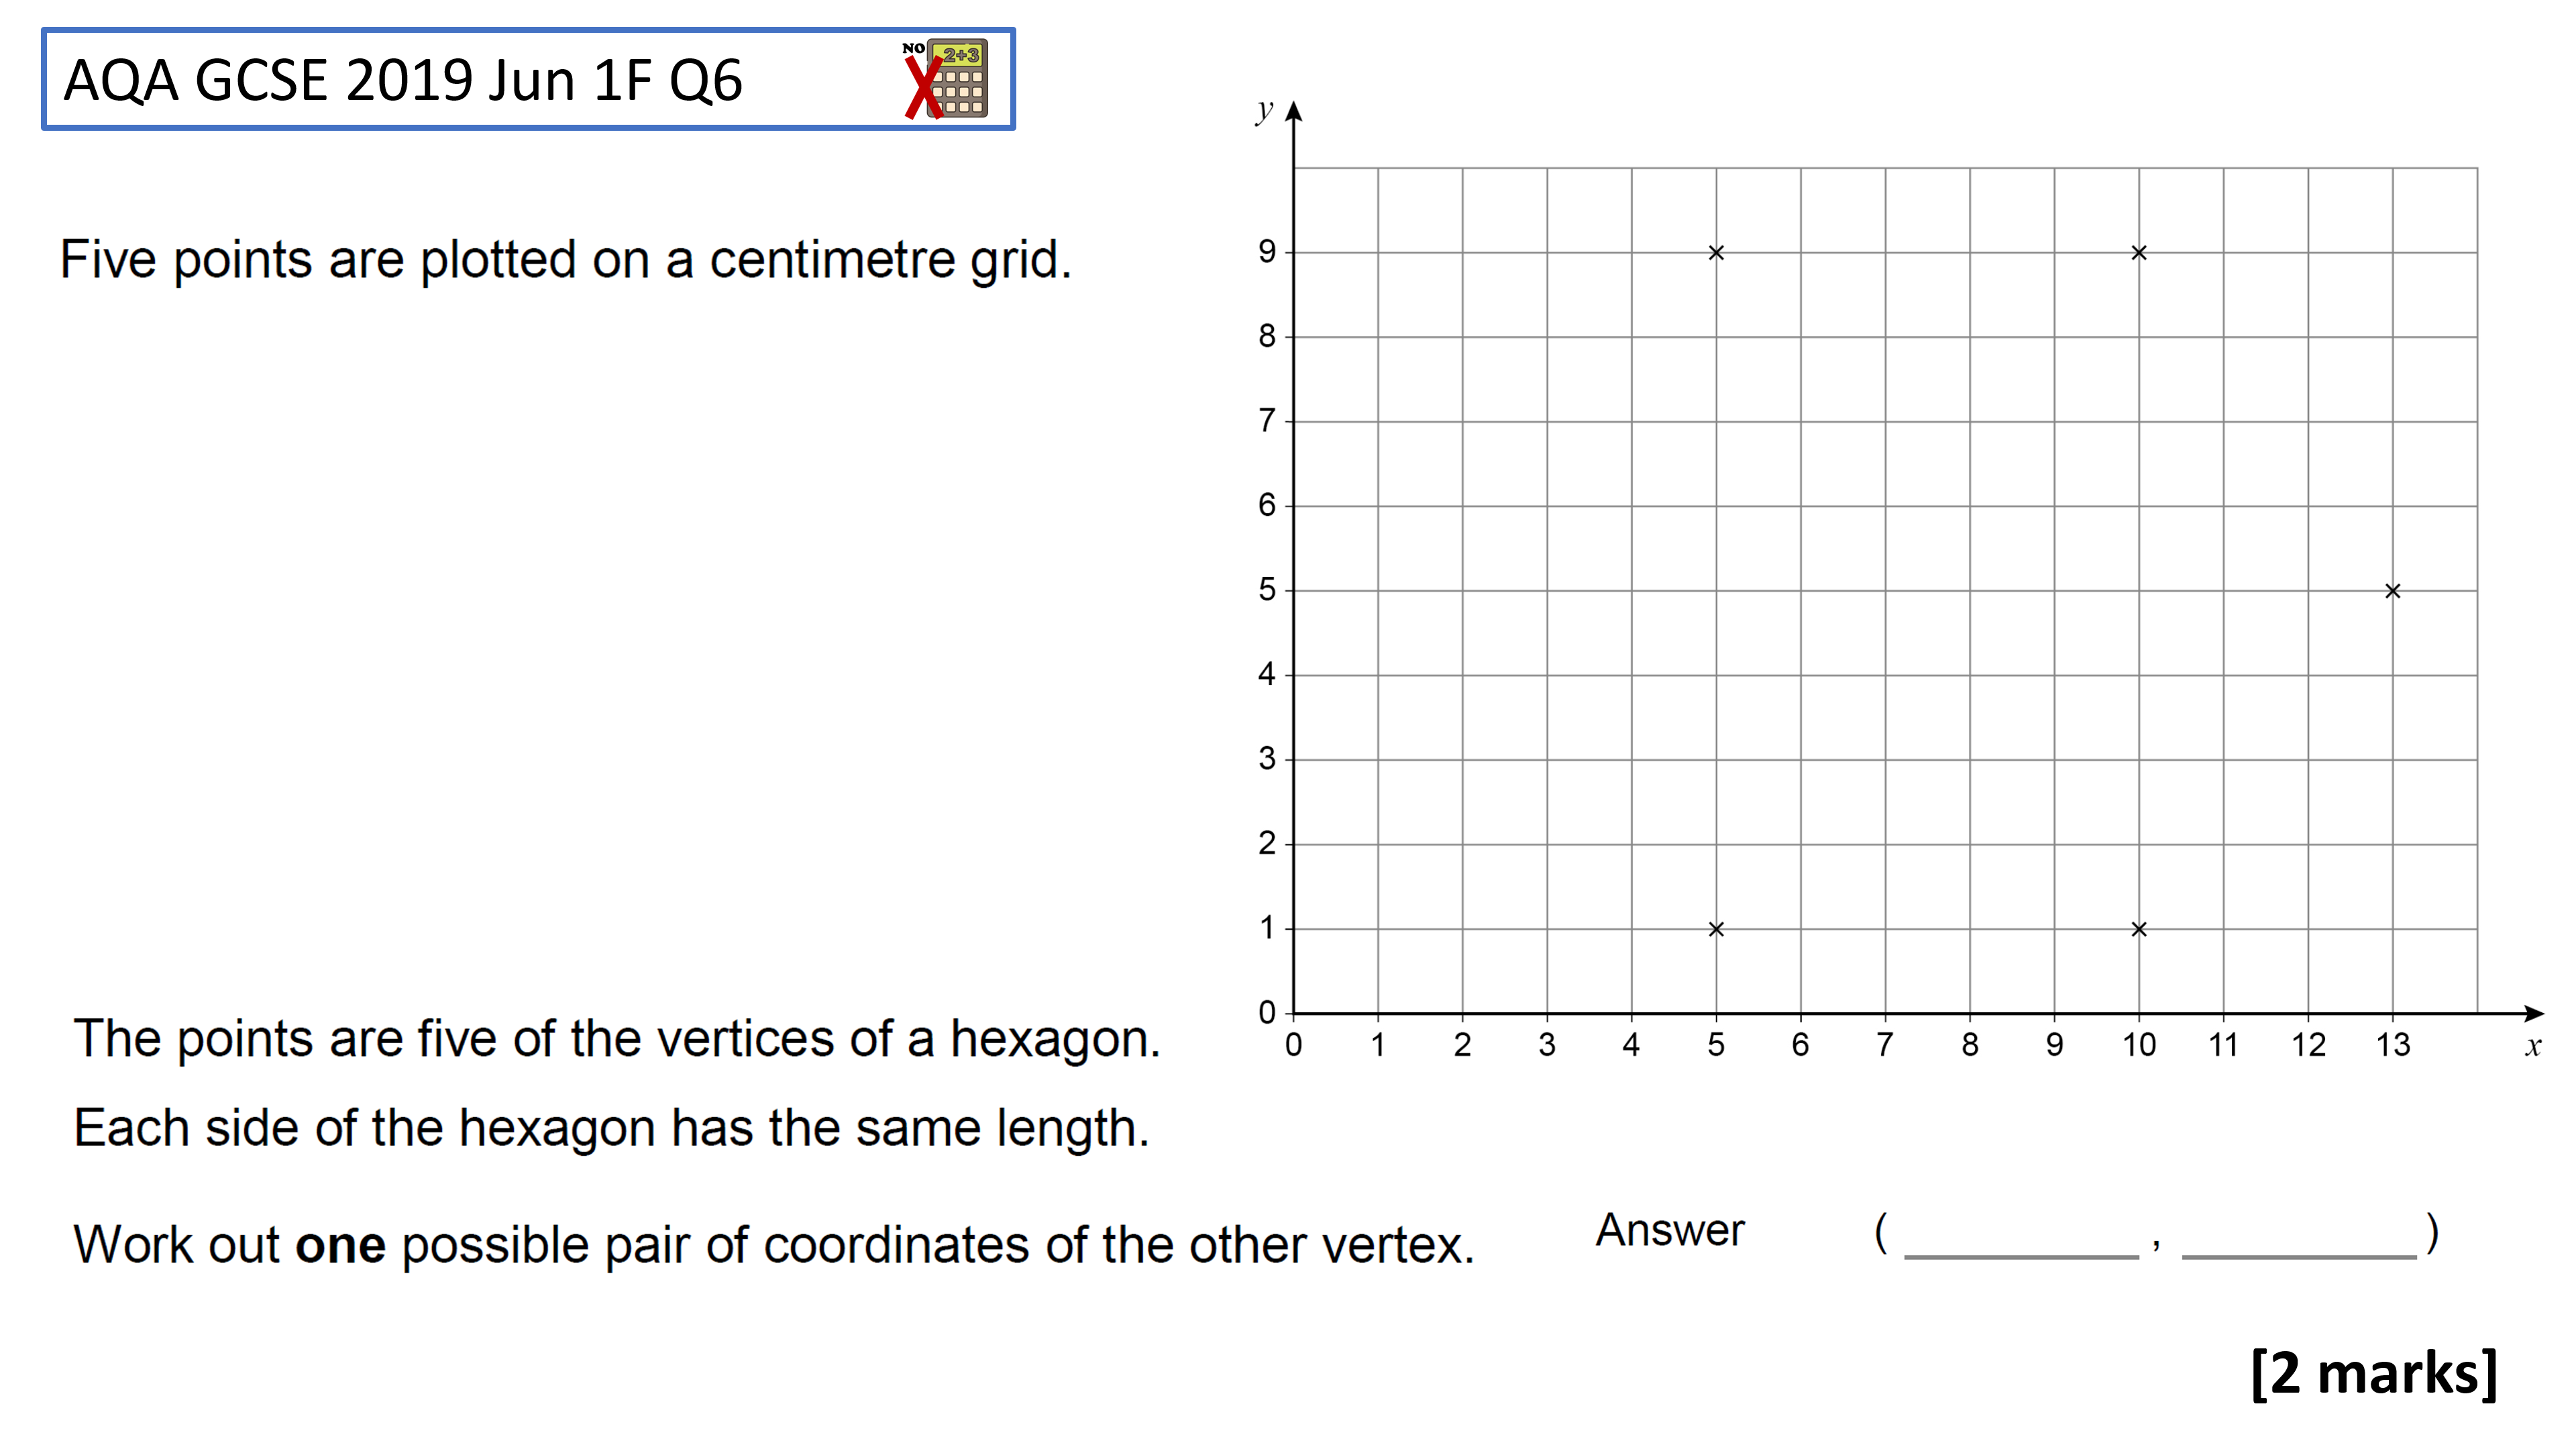Click the [2 marks] label

click(x=2374, y=1373)
